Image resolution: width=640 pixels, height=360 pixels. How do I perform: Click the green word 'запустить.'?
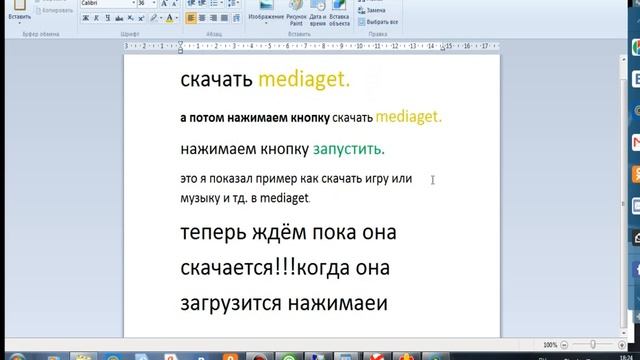349,149
